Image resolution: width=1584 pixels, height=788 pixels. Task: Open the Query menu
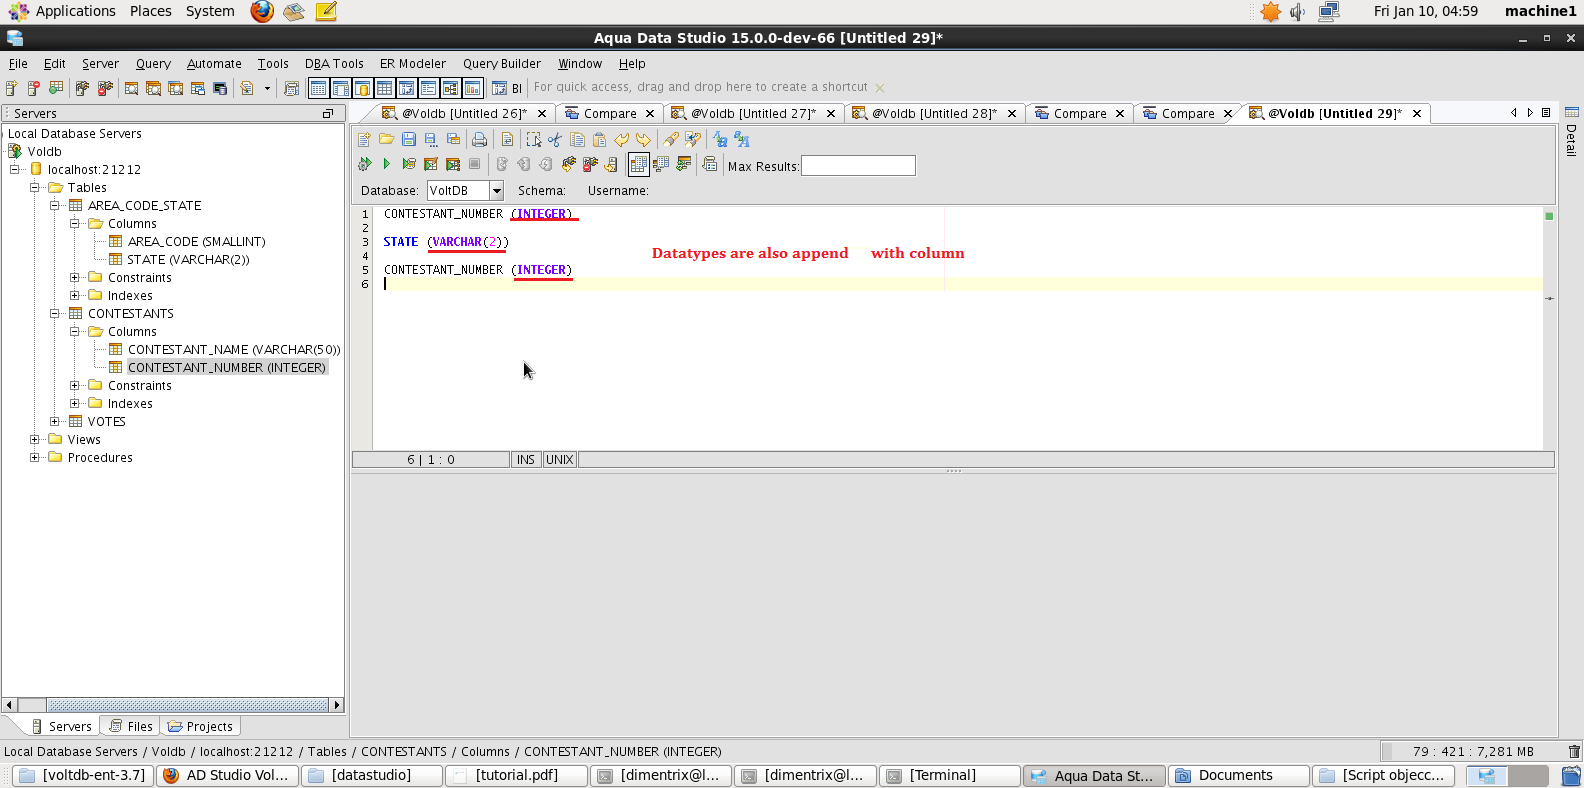click(153, 63)
